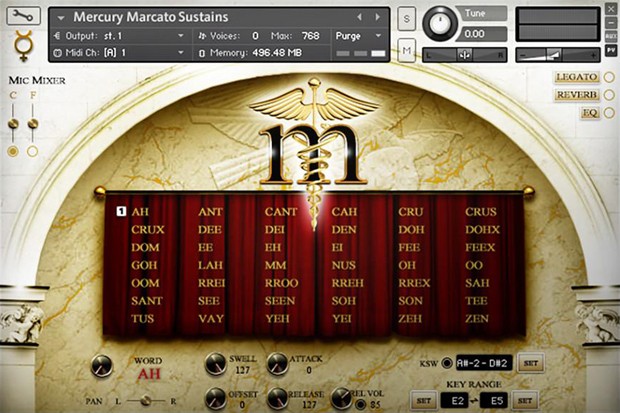
Task: Click SET button right of E5
Action: pyautogui.click(x=525, y=401)
